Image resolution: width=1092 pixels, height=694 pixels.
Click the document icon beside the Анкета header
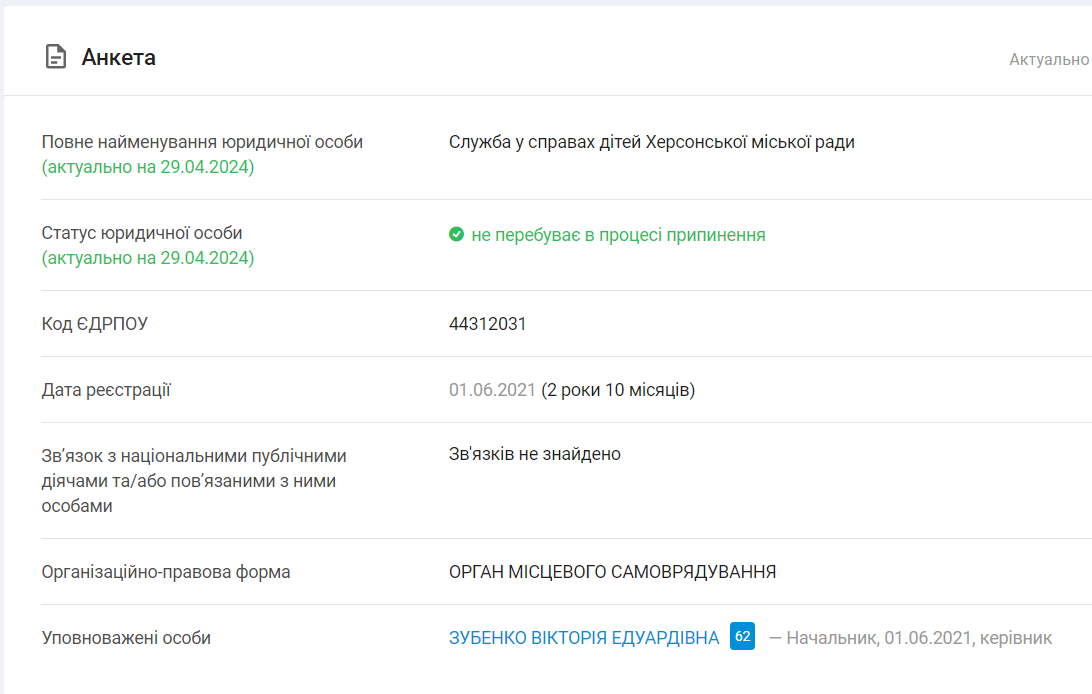point(55,58)
